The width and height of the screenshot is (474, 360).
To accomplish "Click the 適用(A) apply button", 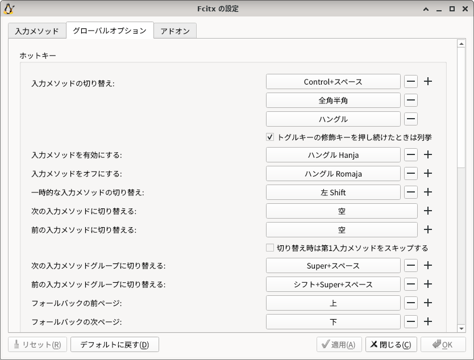I will [339, 344].
